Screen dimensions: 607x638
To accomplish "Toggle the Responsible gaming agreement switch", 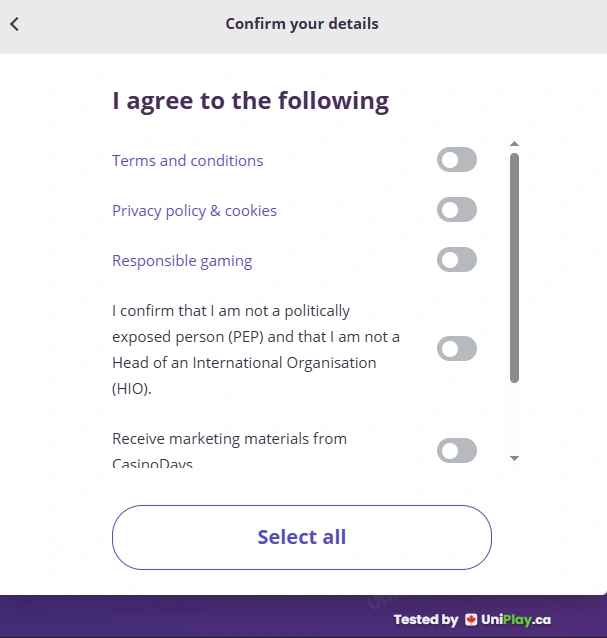I will click(457, 260).
